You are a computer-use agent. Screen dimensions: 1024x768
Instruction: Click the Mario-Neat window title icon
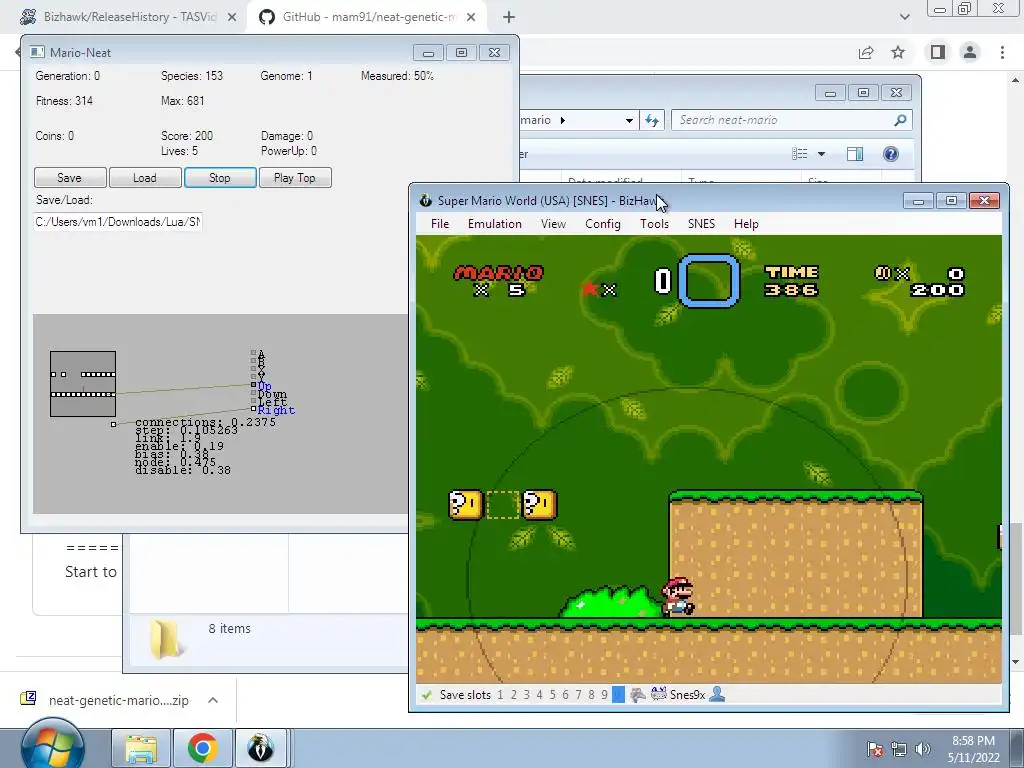37,52
